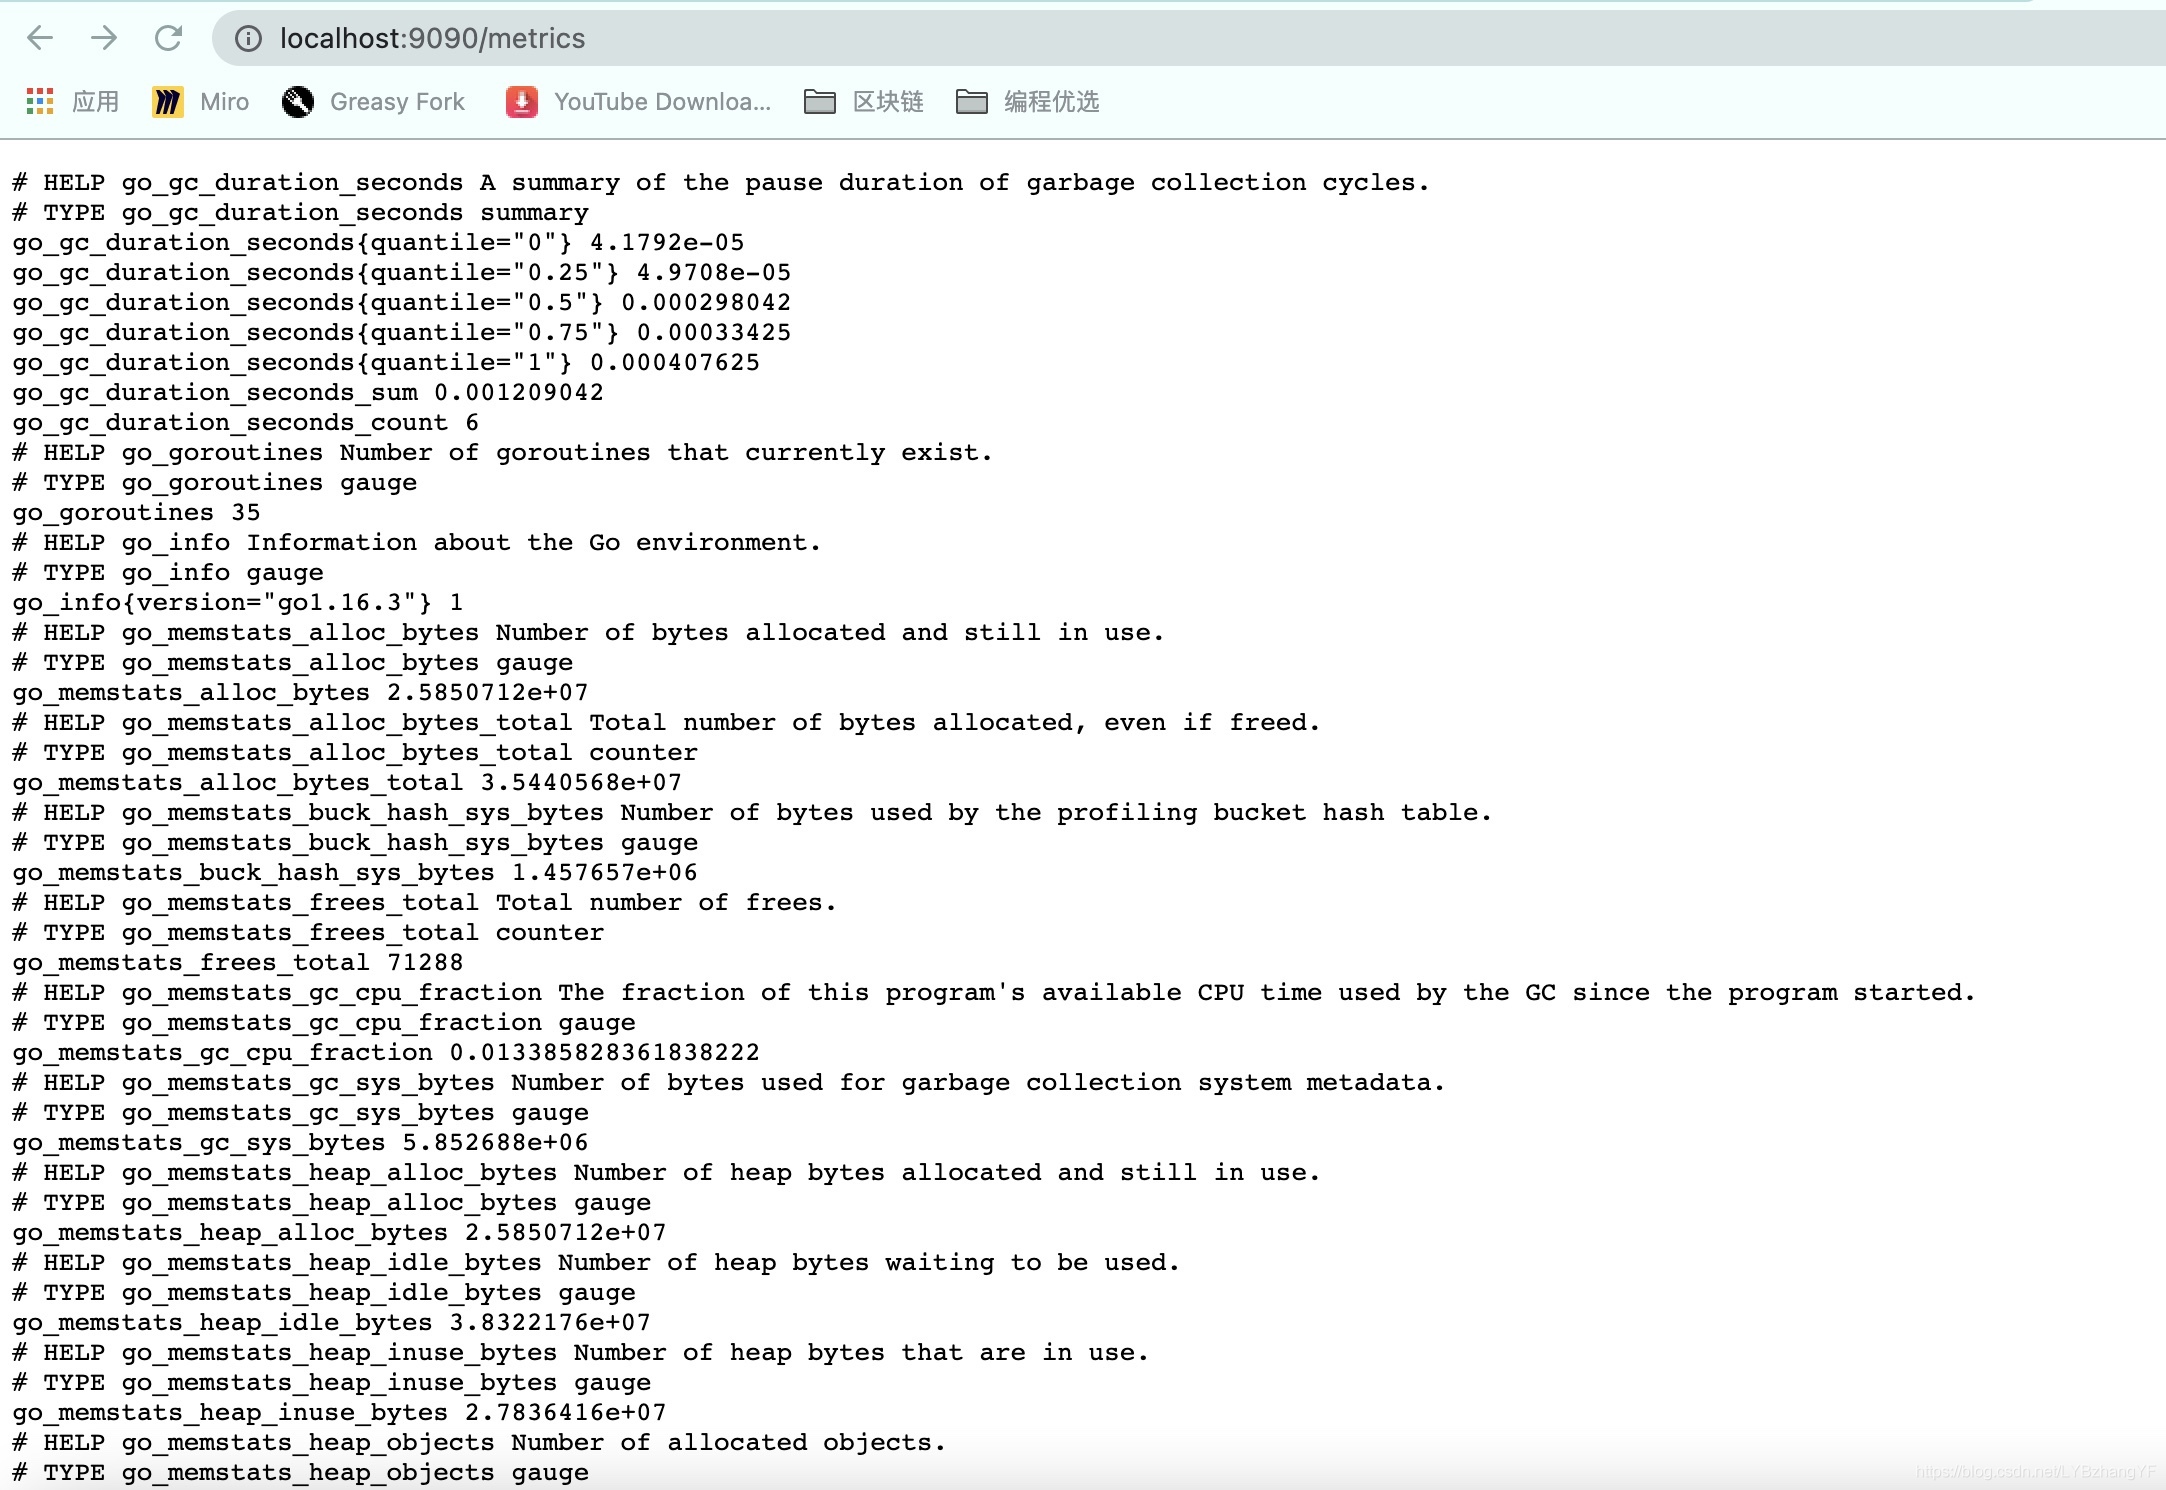The width and height of the screenshot is (2166, 1490).
Task: Click go_memstats_alloc_bytes 2.5850712e+07 line
Action: pyautogui.click(x=300, y=693)
